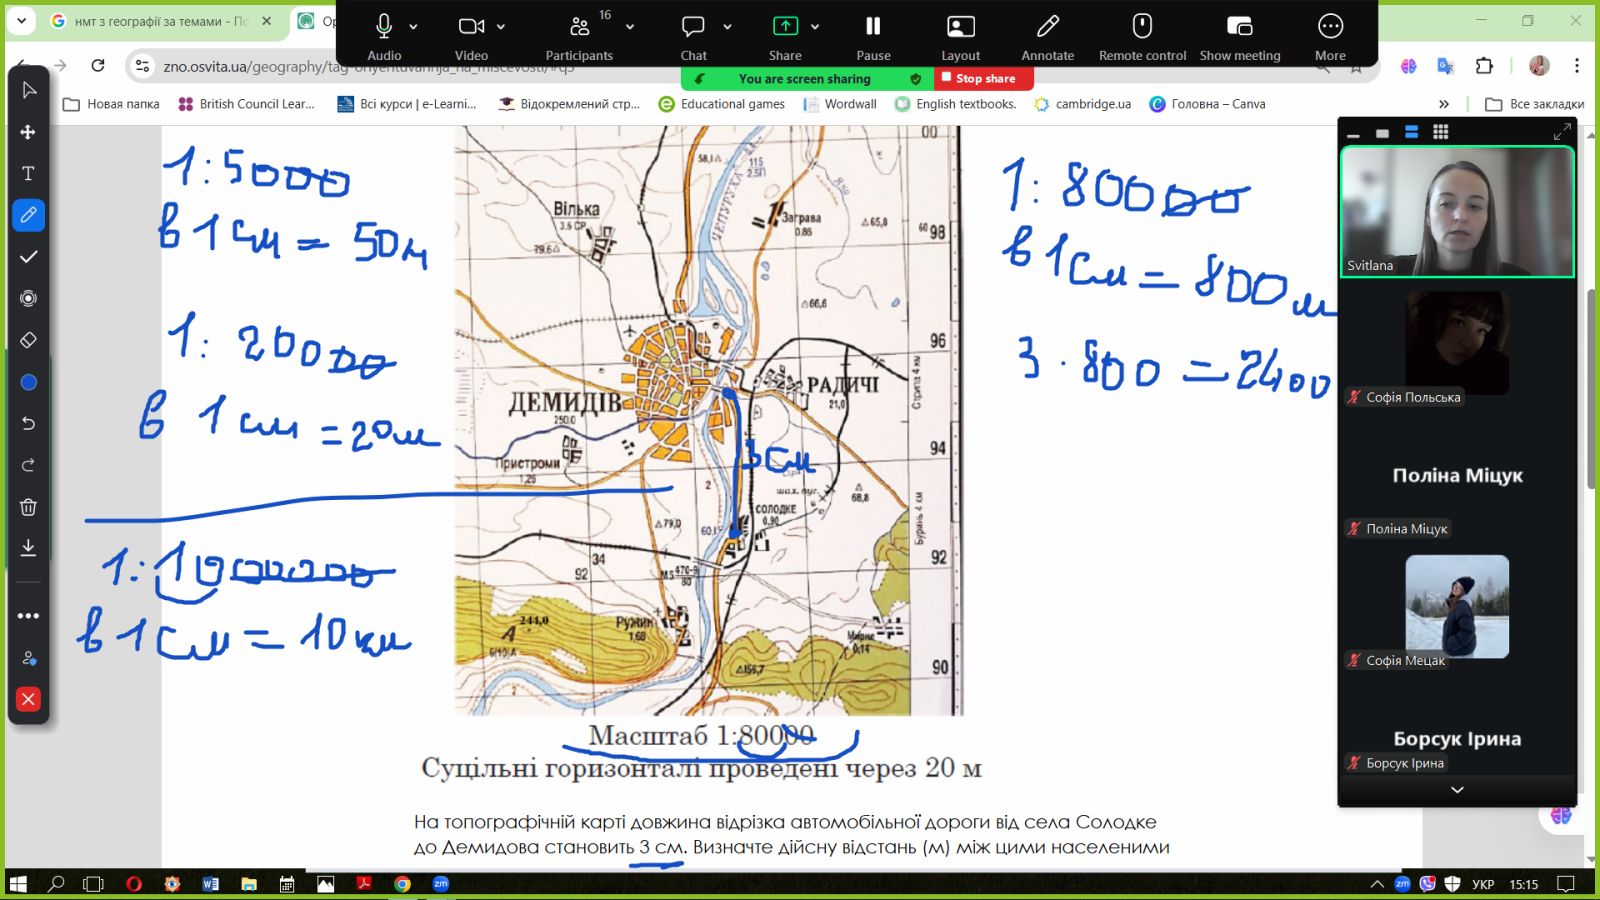Mute microphone via Audio button
1600x900 pixels.
[384, 35]
